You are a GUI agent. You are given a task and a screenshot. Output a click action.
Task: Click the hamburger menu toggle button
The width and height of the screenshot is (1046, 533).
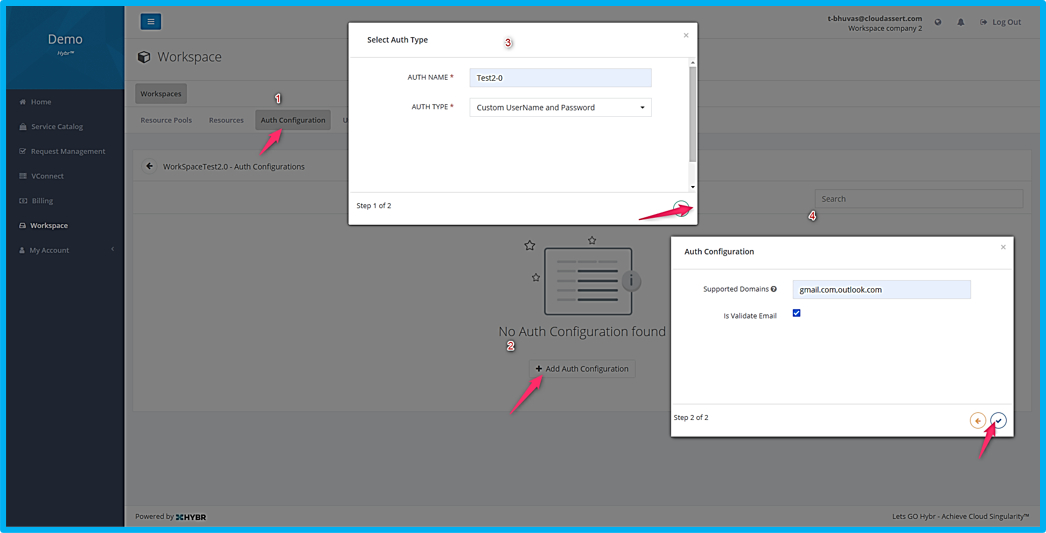151,21
